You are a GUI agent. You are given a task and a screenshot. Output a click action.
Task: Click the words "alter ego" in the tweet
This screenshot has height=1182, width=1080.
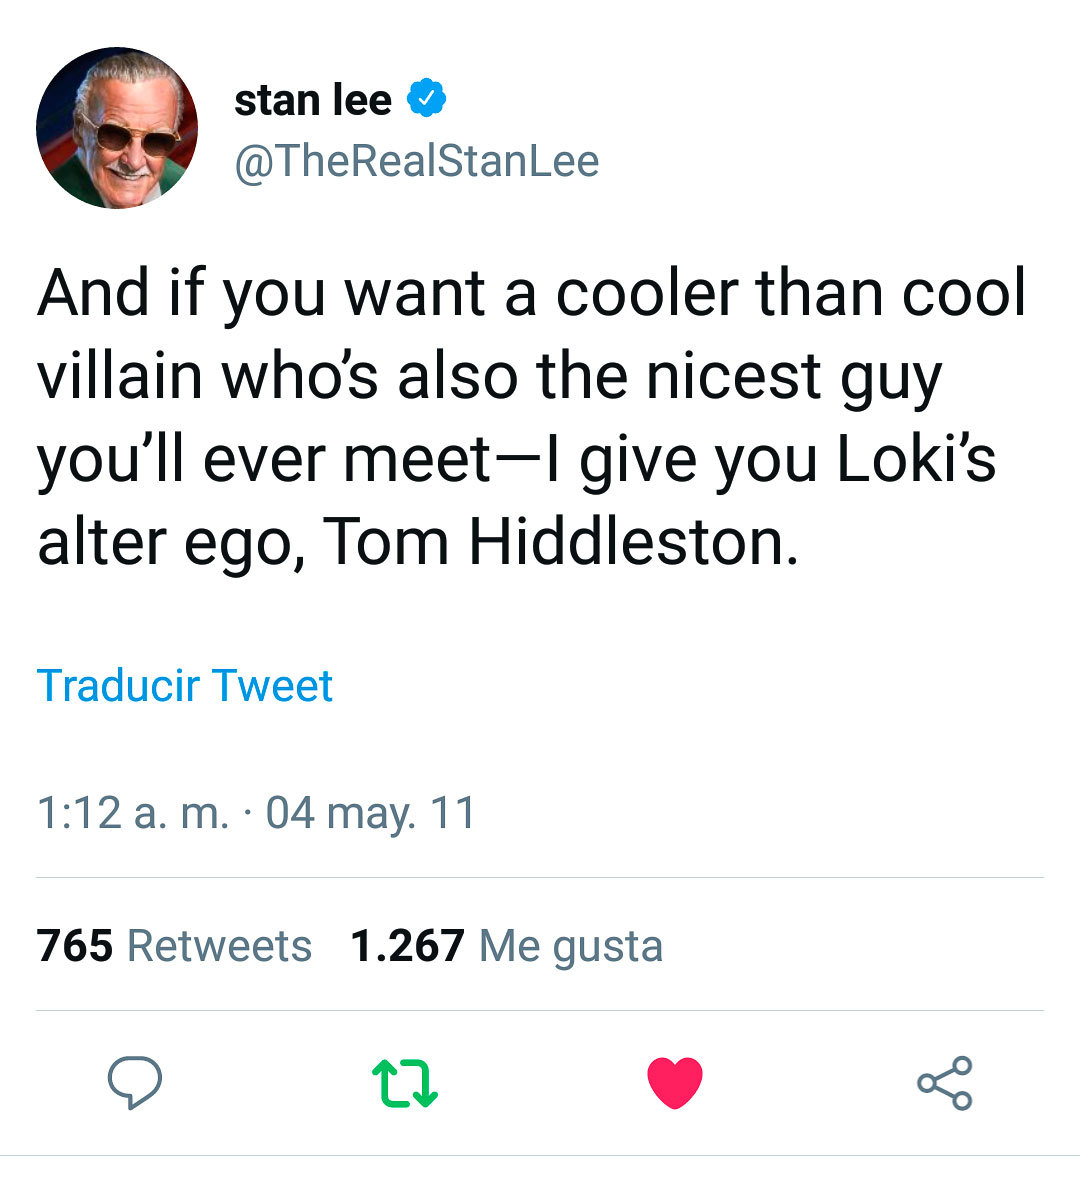click(164, 541)
